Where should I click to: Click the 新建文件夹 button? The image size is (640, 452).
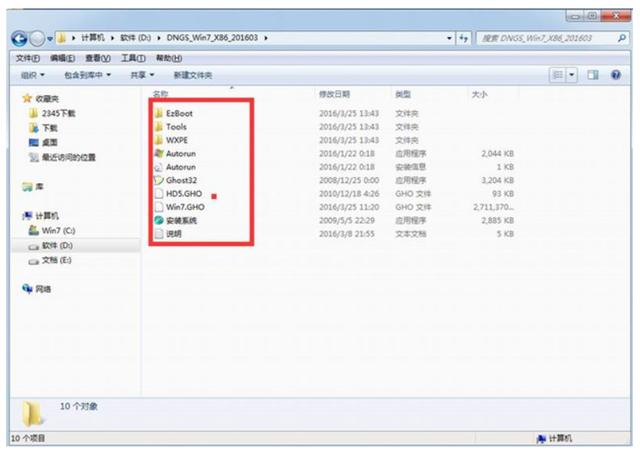pyautogui.click(x=193, y=75)
